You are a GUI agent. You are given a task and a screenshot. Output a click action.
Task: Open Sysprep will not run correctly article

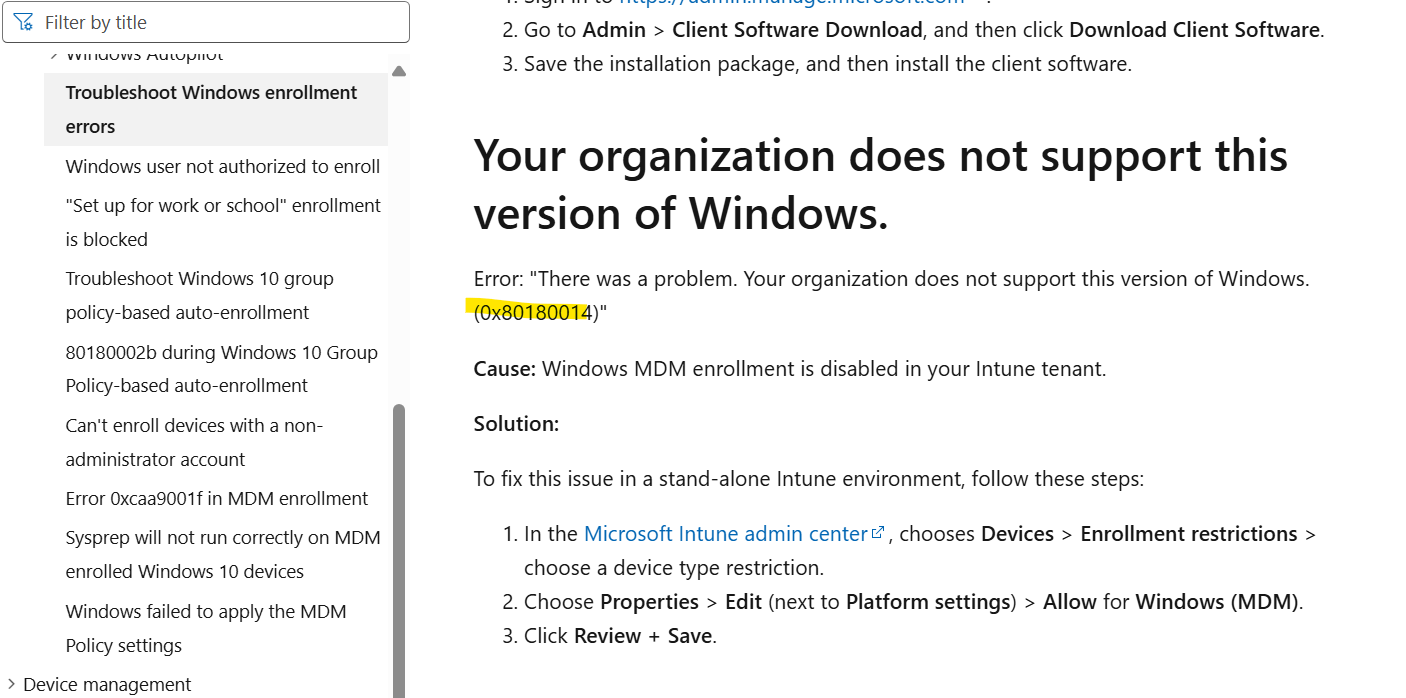222,554
